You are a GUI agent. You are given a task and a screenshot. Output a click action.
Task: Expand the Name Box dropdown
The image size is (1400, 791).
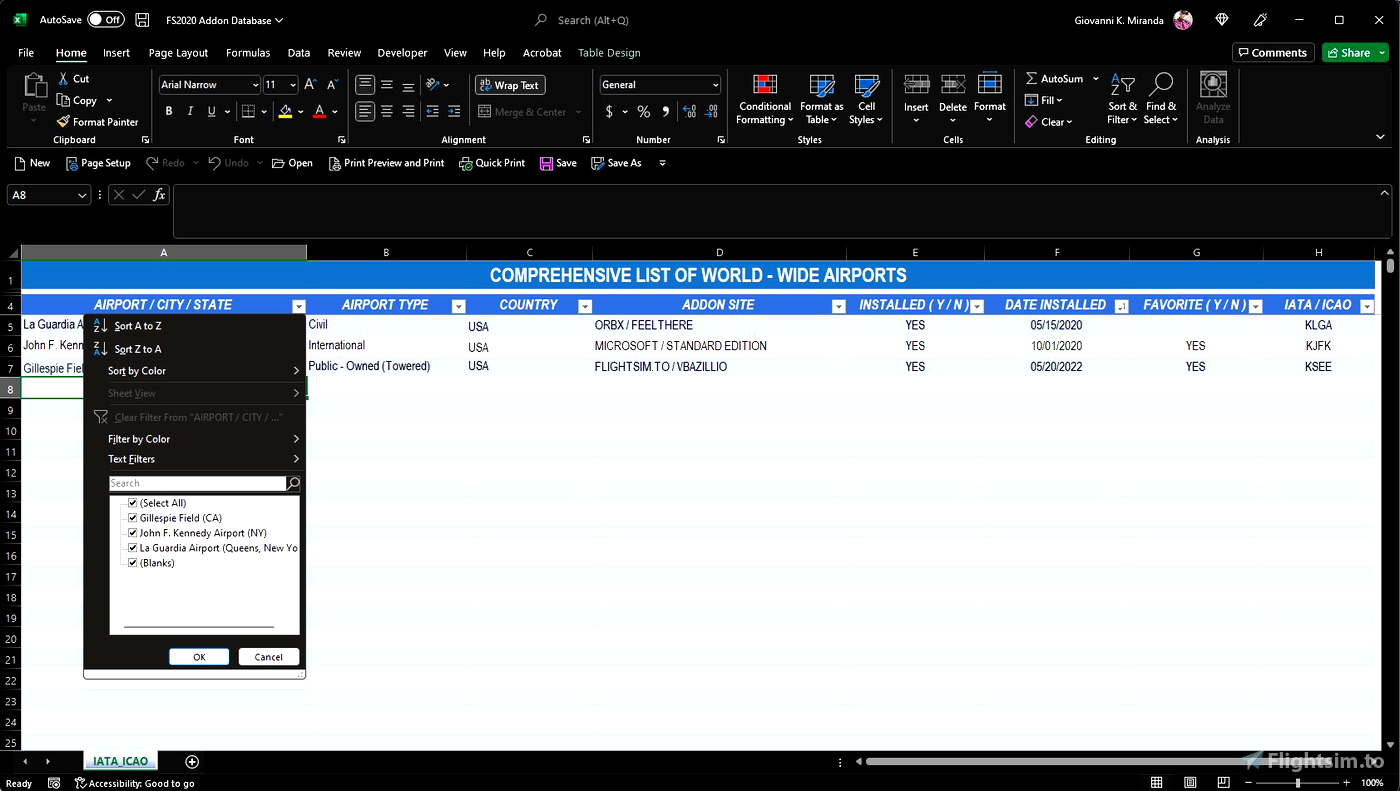pos(83,195)
